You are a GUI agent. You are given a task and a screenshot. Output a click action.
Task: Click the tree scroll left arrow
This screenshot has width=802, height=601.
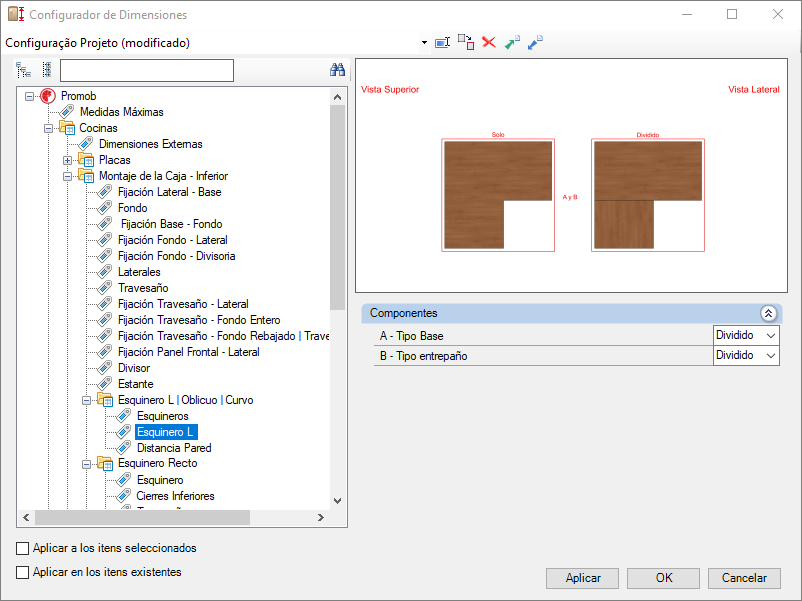pos(26,517)
